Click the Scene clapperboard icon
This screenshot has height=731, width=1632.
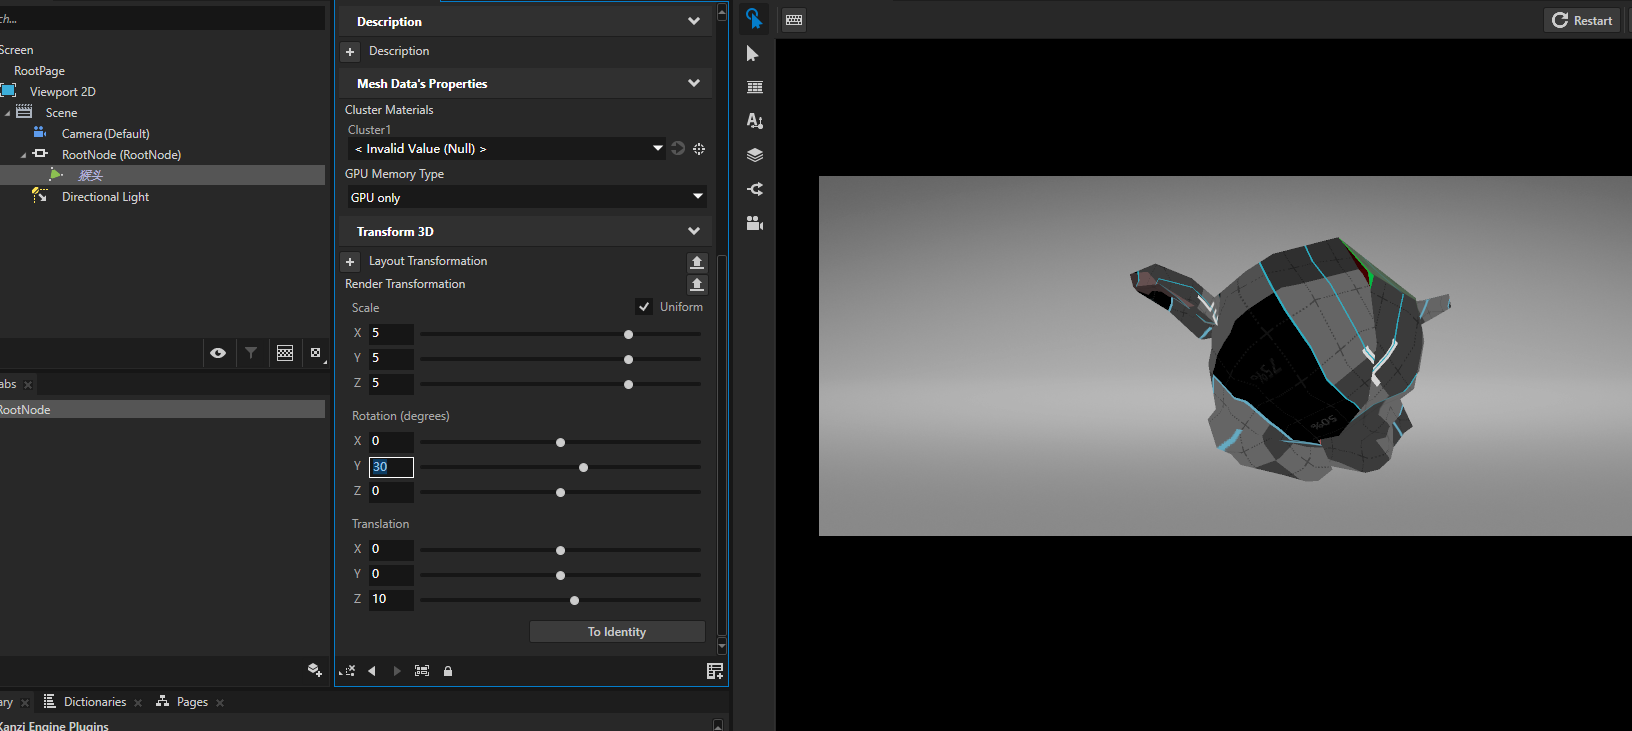pos(24,112)
